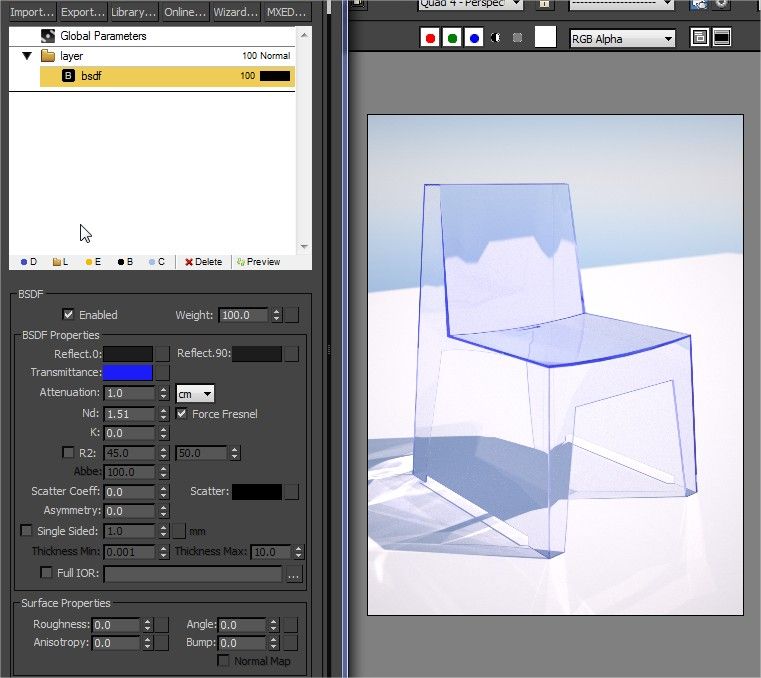
Task: Click the Roughness map slot button
Action: coord(162,625)
